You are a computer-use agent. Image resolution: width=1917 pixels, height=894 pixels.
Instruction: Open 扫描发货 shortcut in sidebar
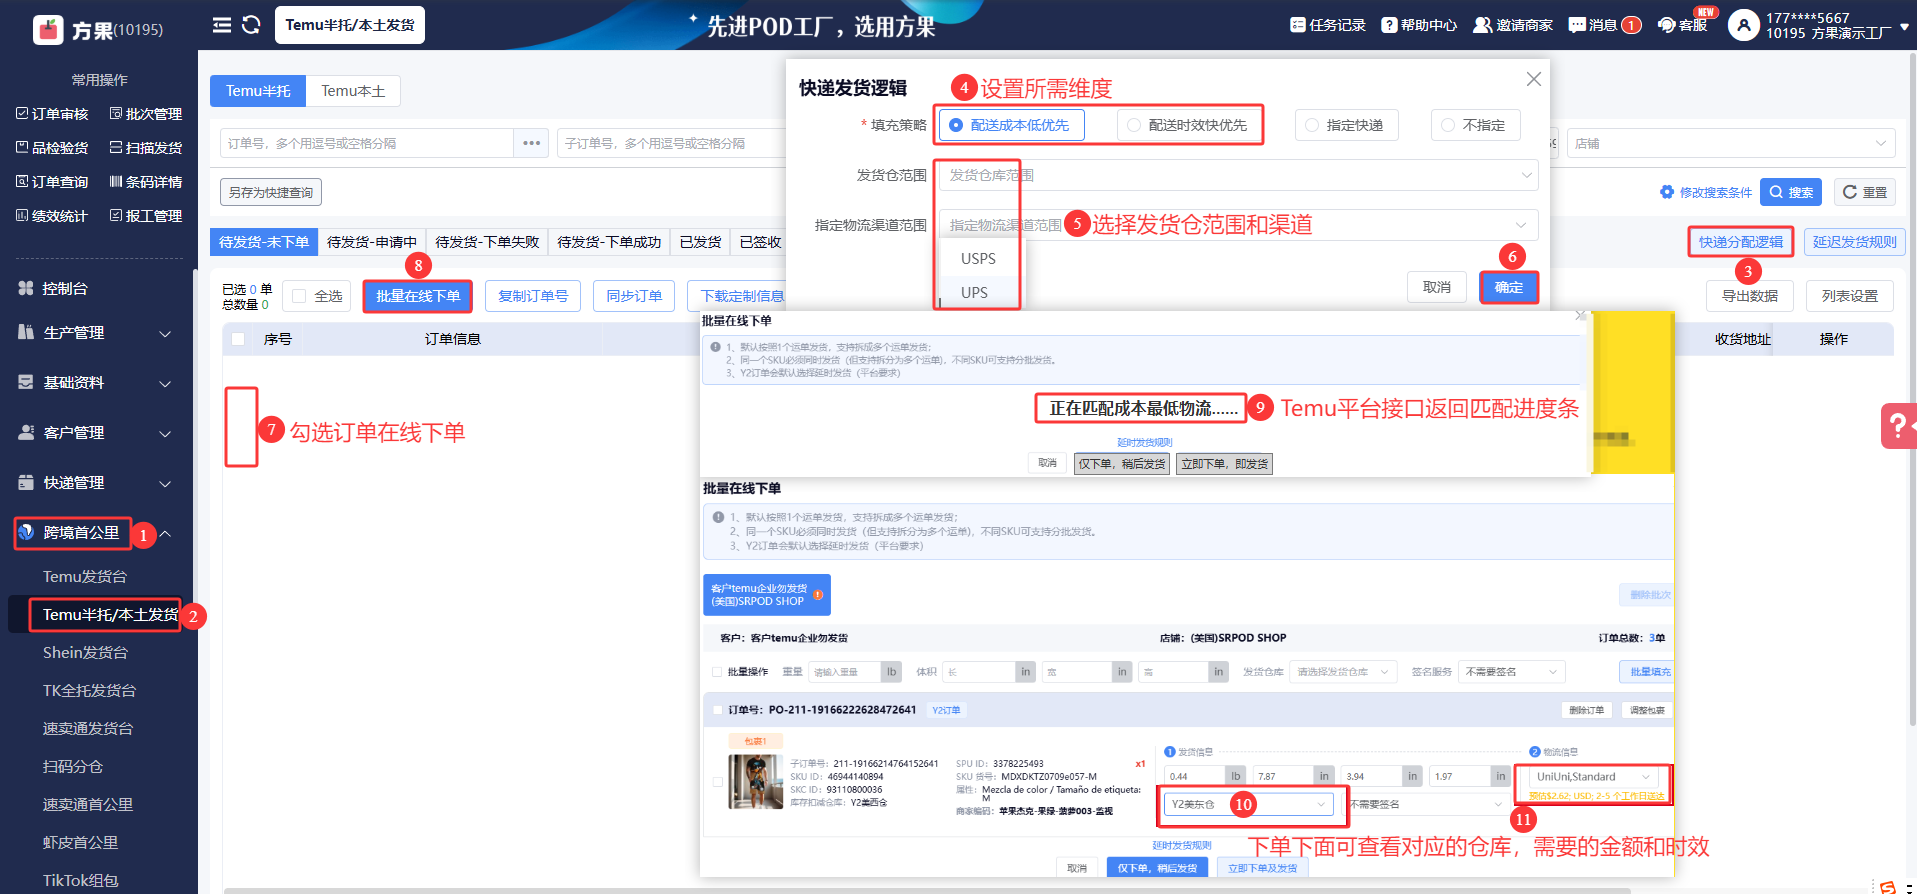(x=146, y=148)
